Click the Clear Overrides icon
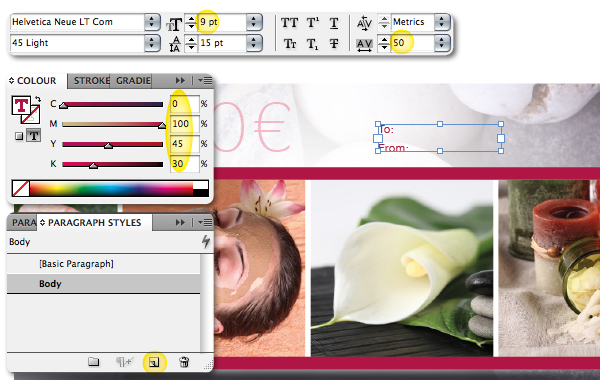Viewport: 600px width, 380px height. pyautogui.click(x=124, y=362)
